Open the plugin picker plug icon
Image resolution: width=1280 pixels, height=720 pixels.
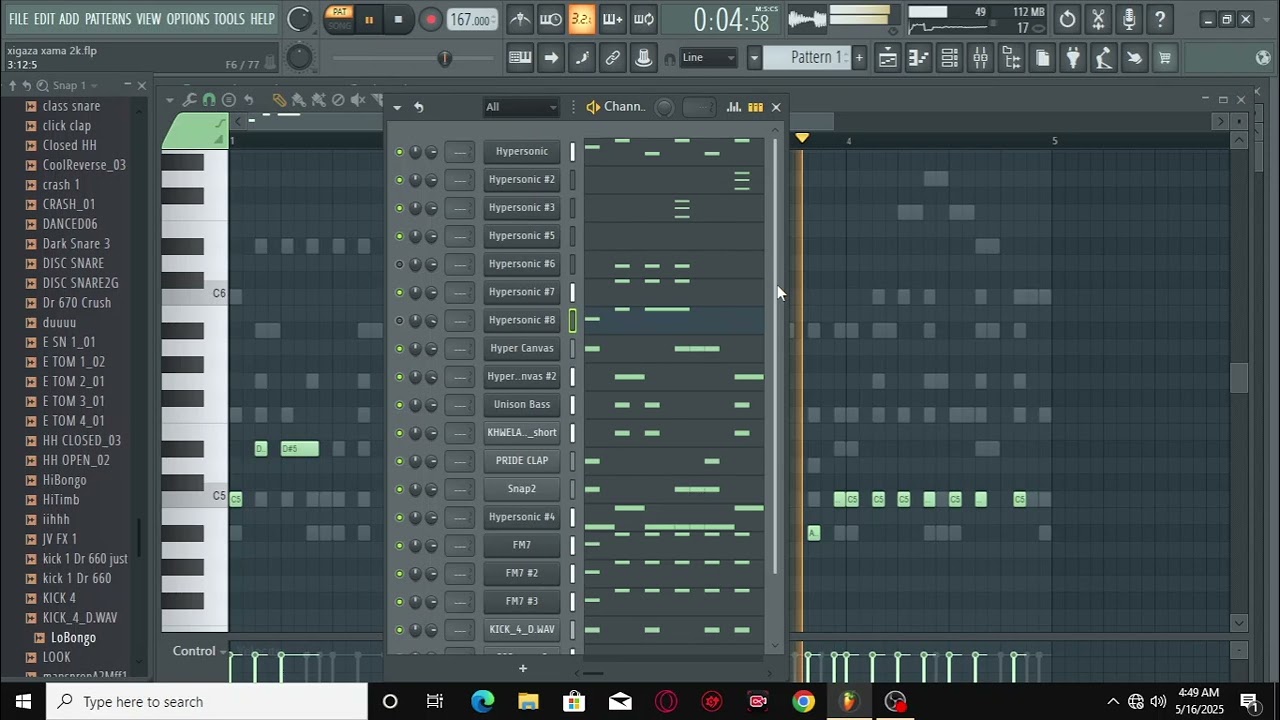pyautogui.click(x=1073, y=58)
